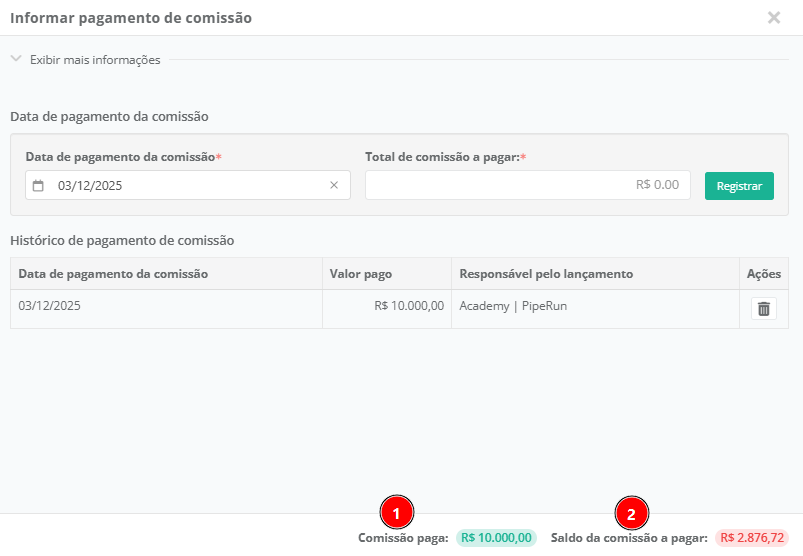This screenshot has height=556, width=803.
Task: Select the 03/12/2025 cell in history table
Action: tap(50, 306)
